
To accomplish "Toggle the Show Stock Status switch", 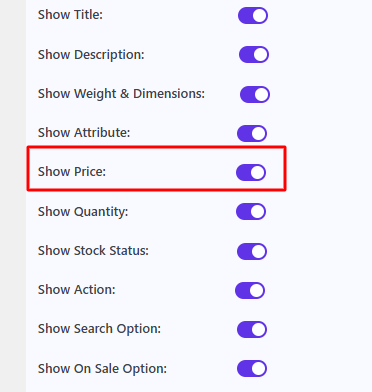I will click(x=252, y=251).
